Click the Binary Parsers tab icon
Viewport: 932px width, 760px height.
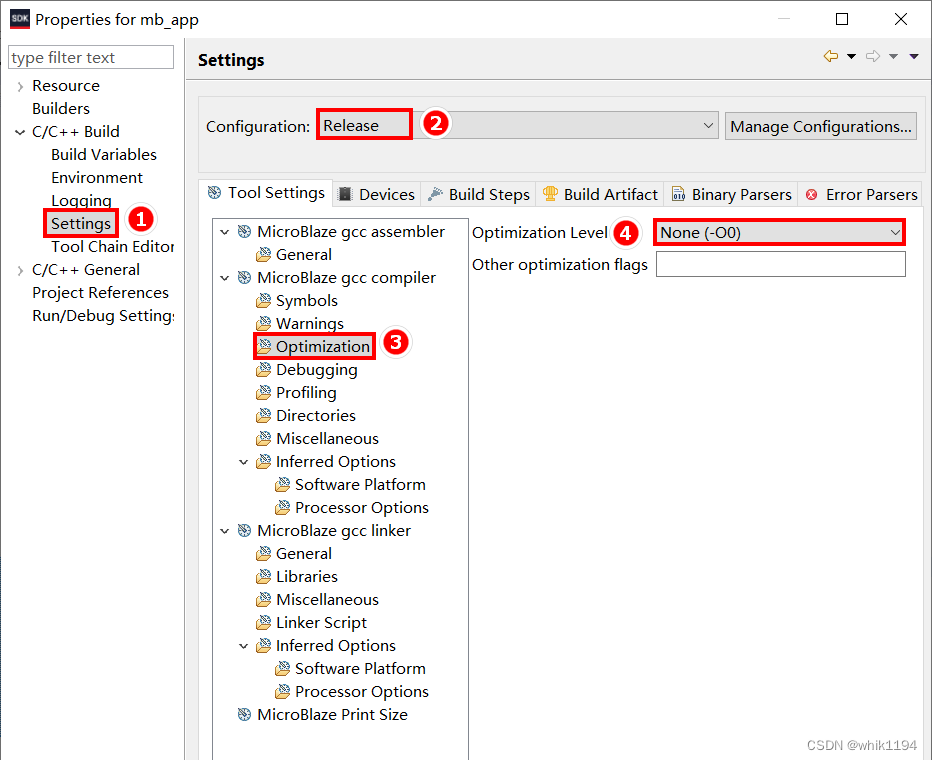678,194
